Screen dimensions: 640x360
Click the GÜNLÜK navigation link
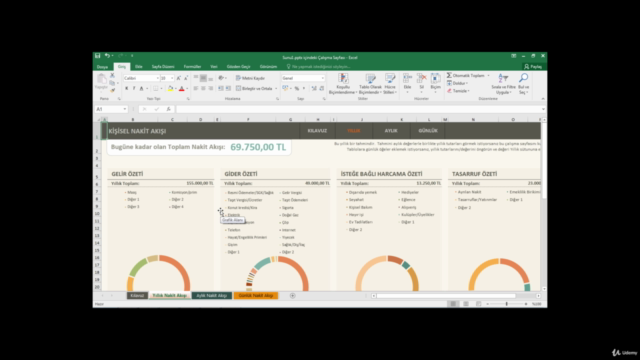click(x=428, y=131)
